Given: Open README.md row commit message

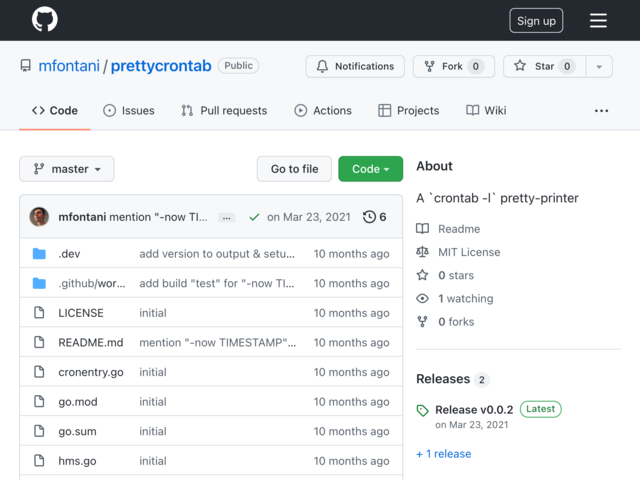Looking at the screenshot, I should click(218, 342).
